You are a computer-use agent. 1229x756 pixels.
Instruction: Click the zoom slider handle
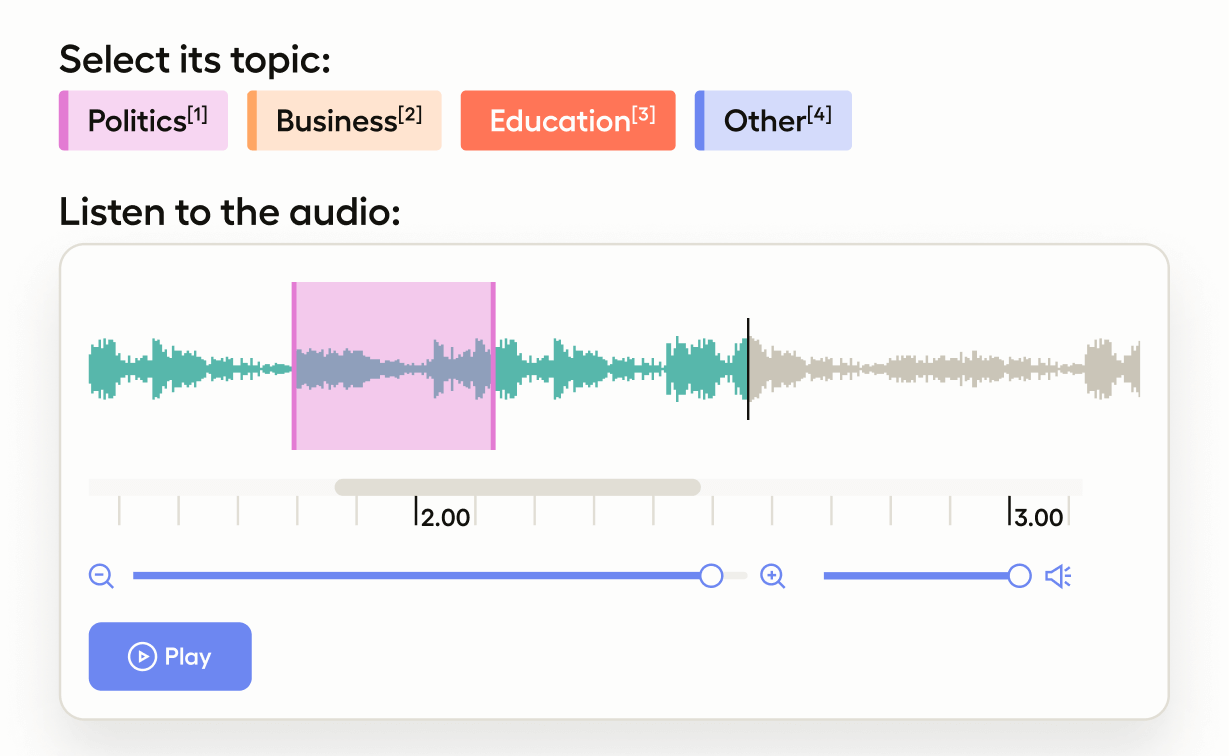click(711, 576)
